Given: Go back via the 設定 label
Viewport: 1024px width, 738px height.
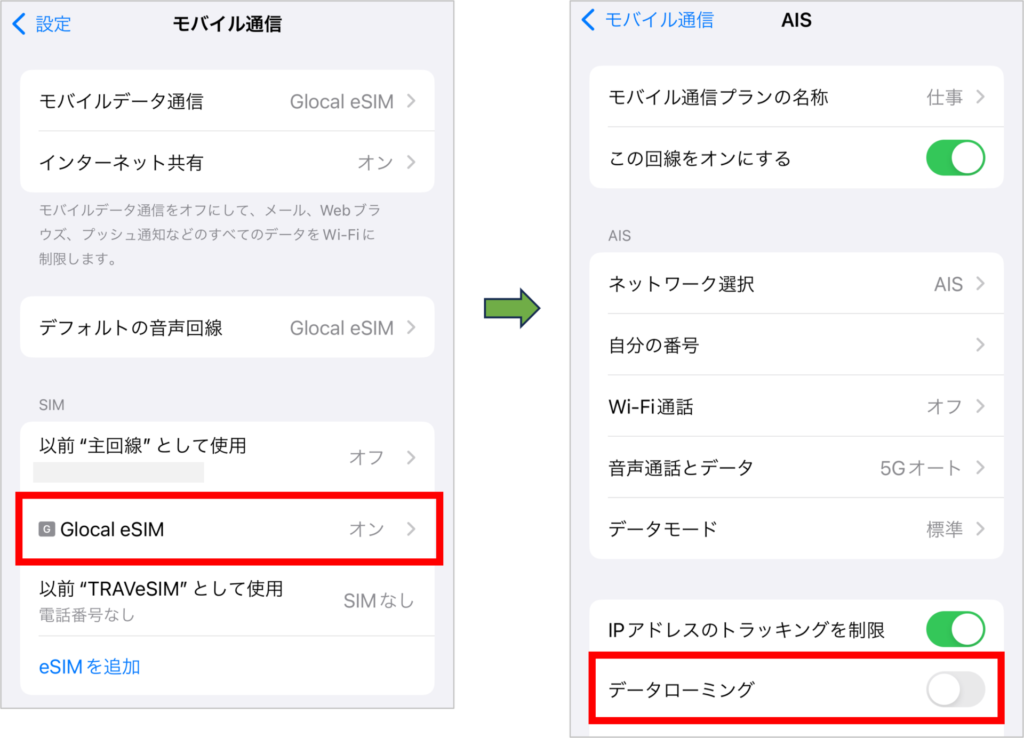Looking at the screenshot, I should 53,24.
